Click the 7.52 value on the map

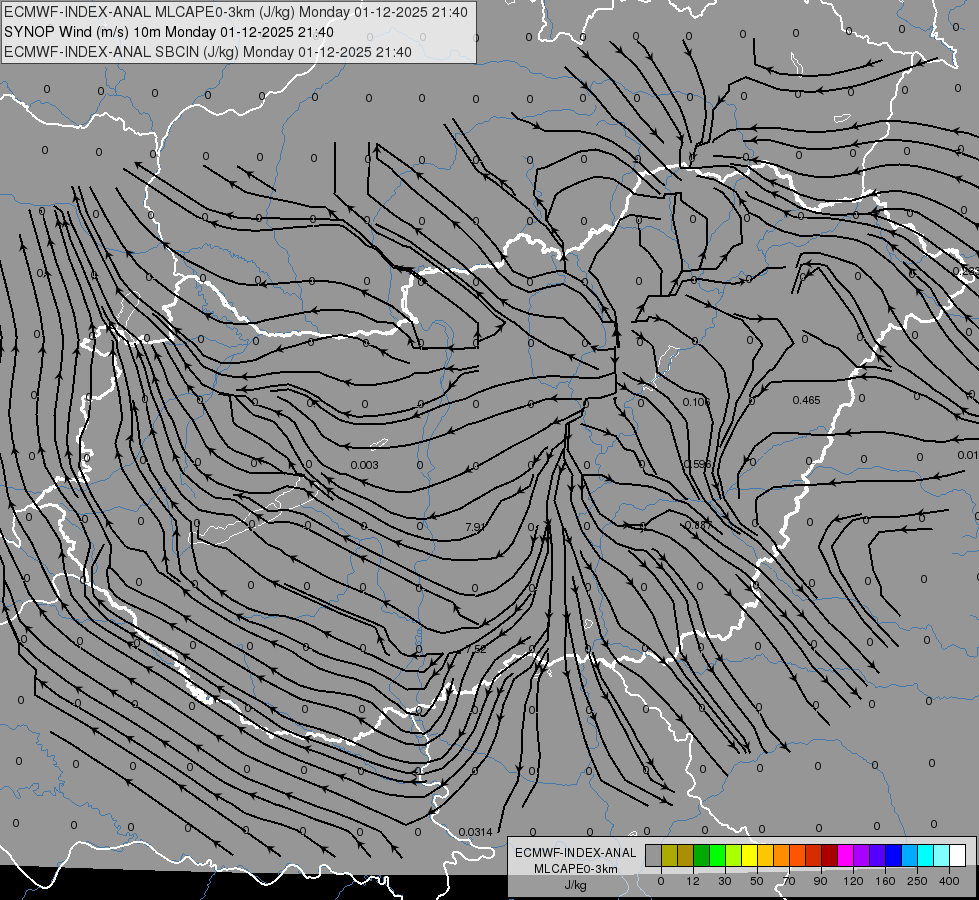(476, 649)
